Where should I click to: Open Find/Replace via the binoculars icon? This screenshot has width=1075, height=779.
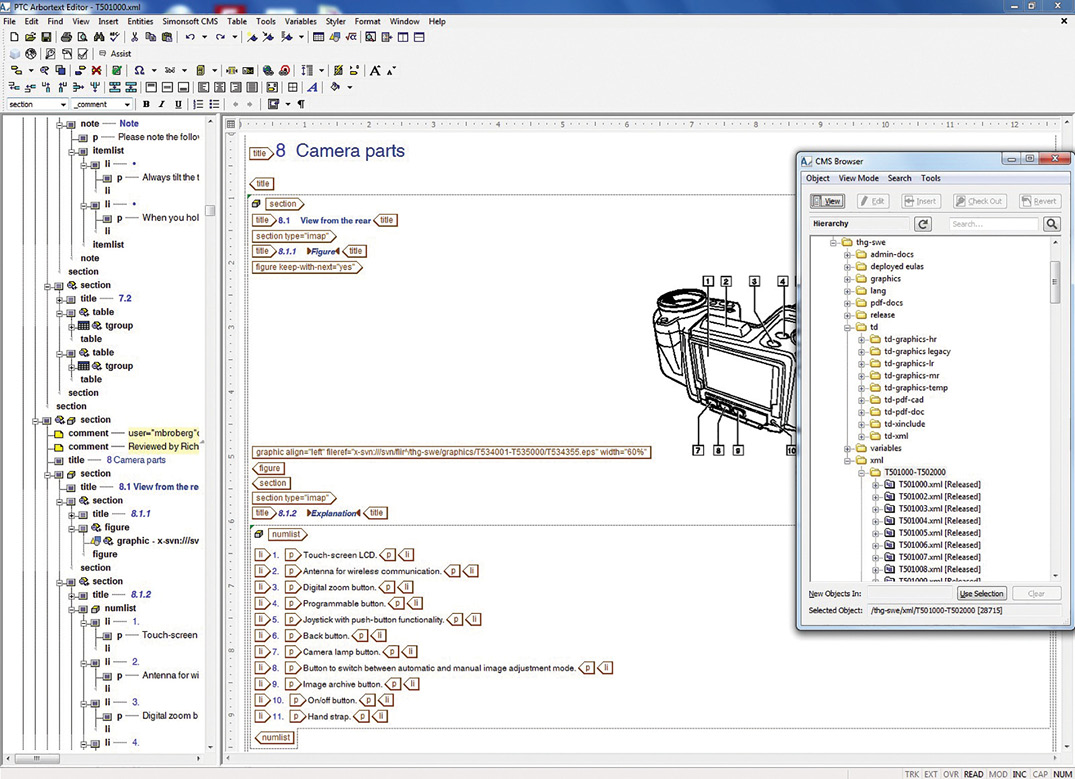click(x=99, y=37)
